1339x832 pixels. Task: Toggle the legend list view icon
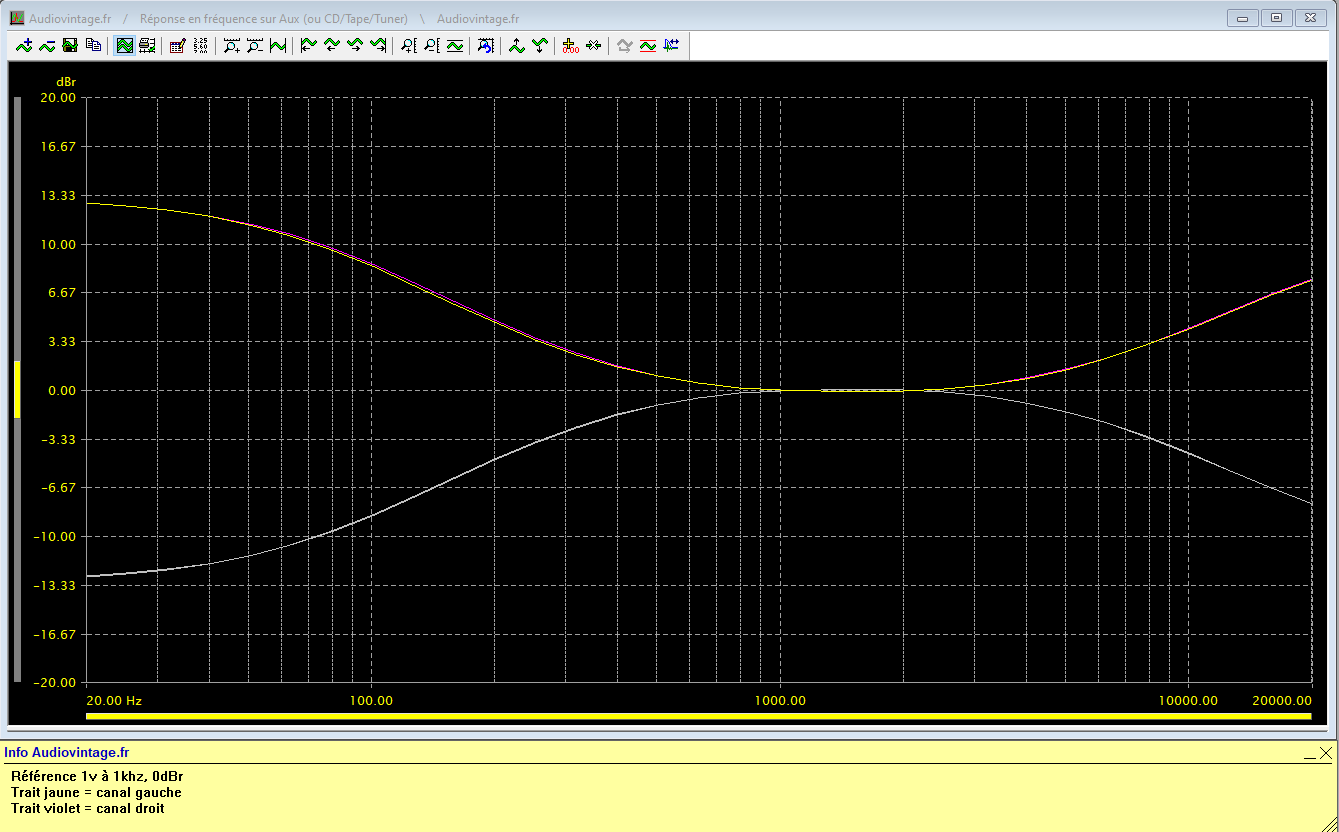(x=148, y=45)
